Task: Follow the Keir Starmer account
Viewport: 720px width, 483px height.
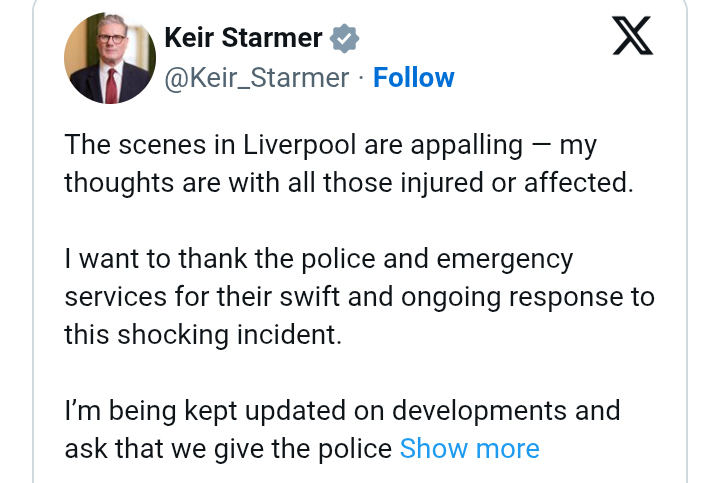Action: 413,77
